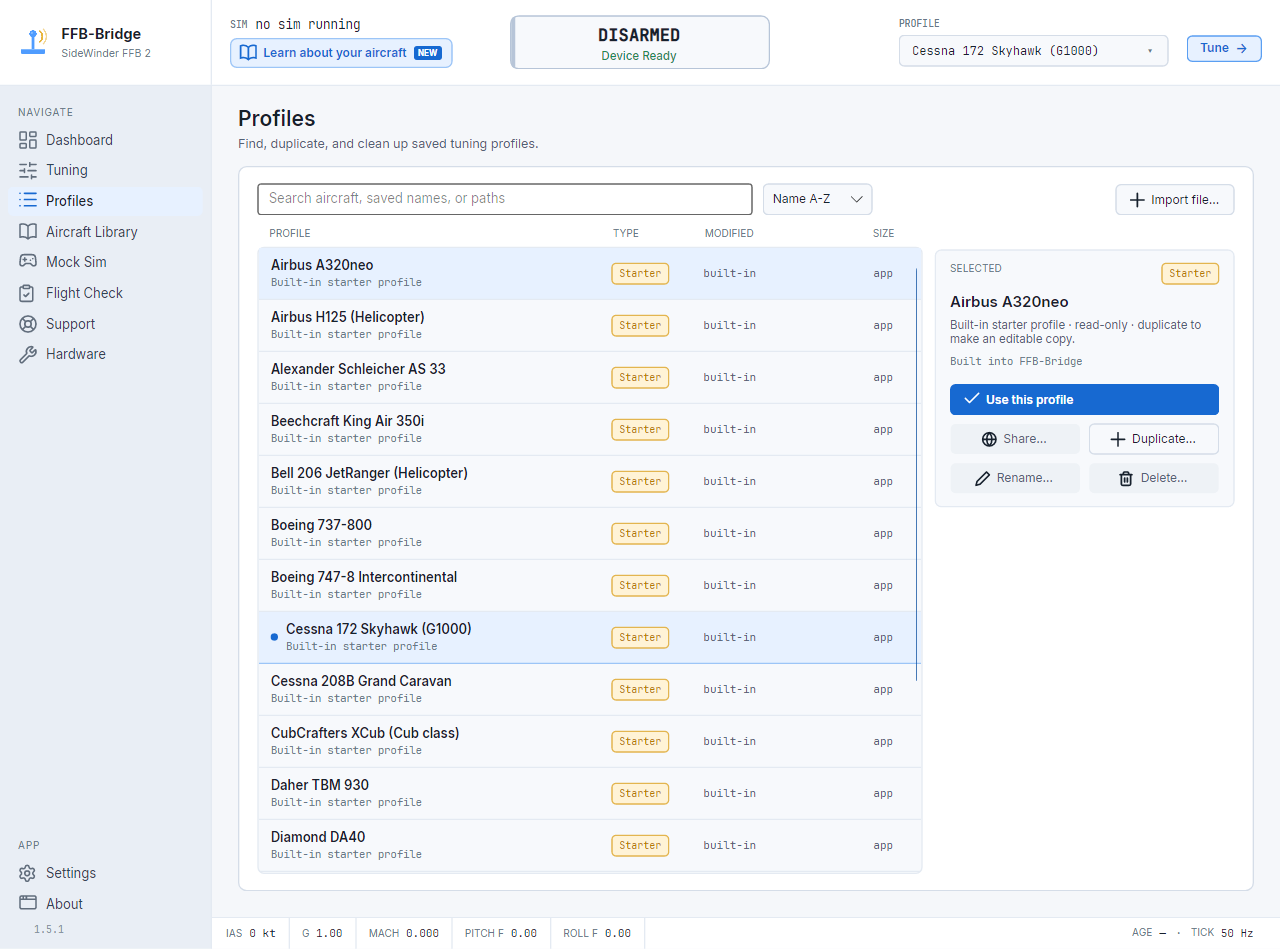Screen dimensions: 1280x949
Task: Navigate to Hardware
Action: click(105, 354)
